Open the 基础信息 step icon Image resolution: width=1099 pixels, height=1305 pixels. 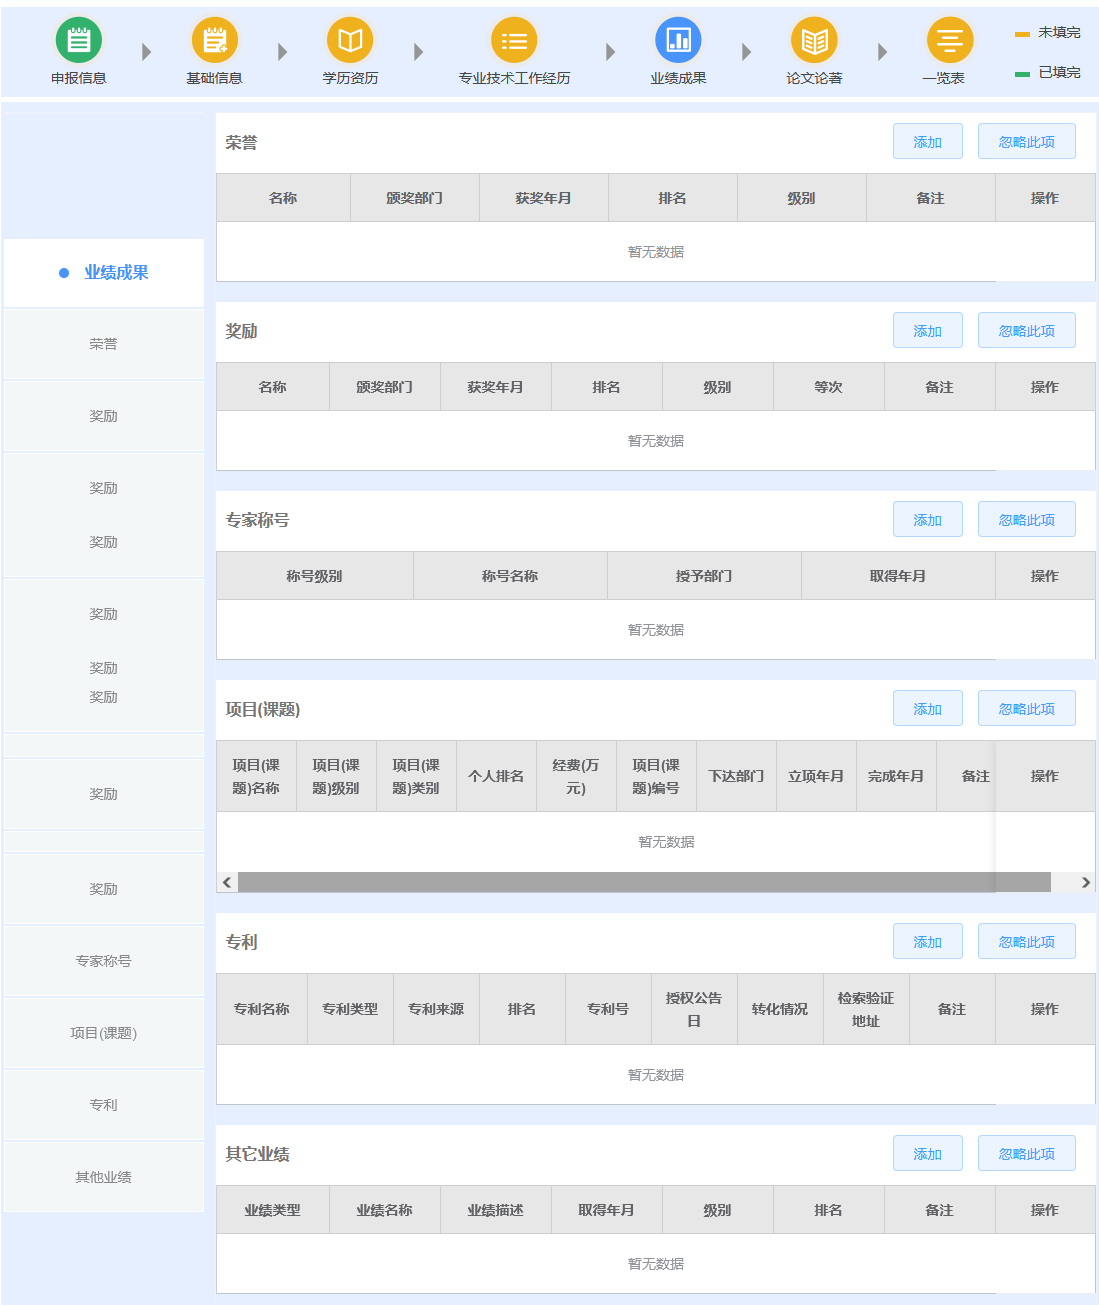click(214, 41)
